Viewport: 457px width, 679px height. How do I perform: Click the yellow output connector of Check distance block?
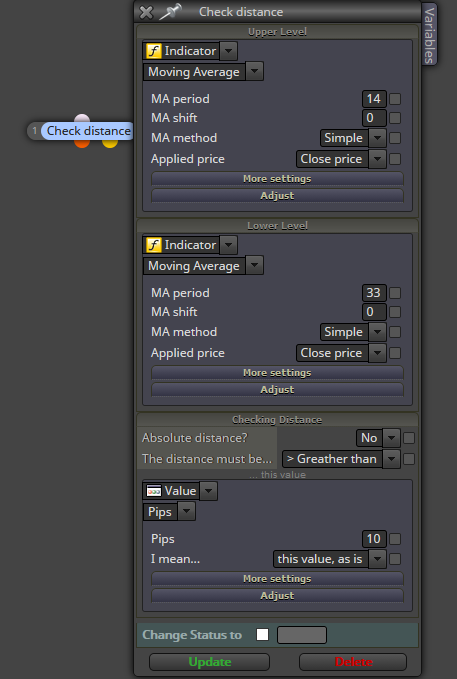click(110, 143)
